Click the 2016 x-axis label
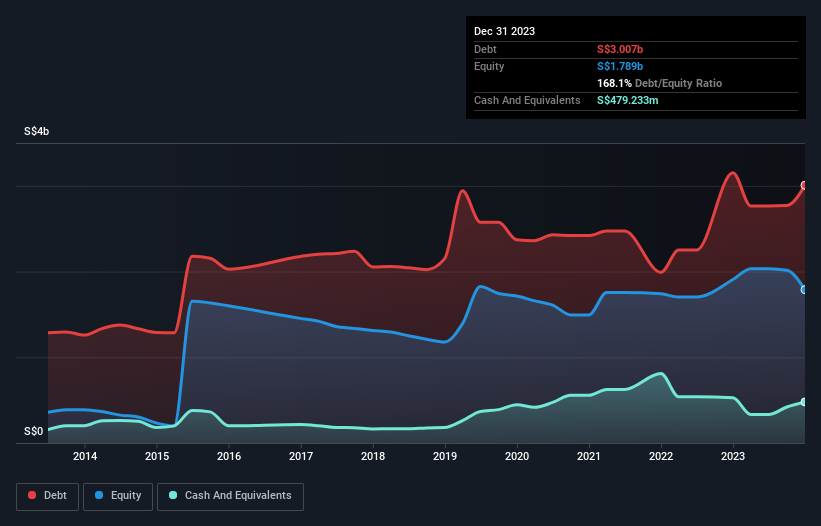This screenshot has height=526, width=821. coord(229,456)
